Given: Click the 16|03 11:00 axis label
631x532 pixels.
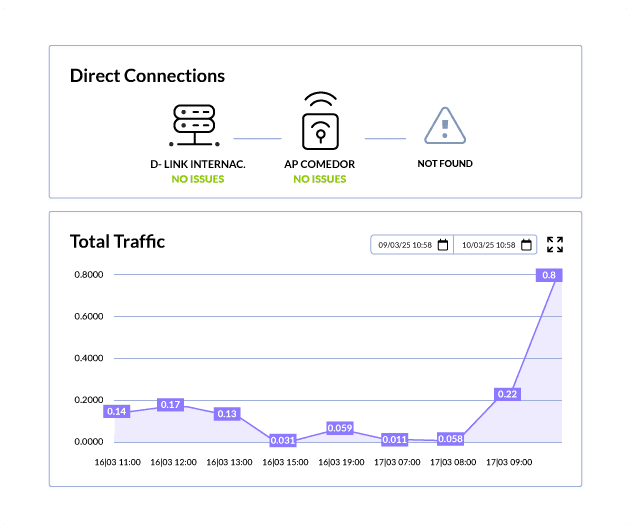Looking at the screenshot, I should point(118,462).
